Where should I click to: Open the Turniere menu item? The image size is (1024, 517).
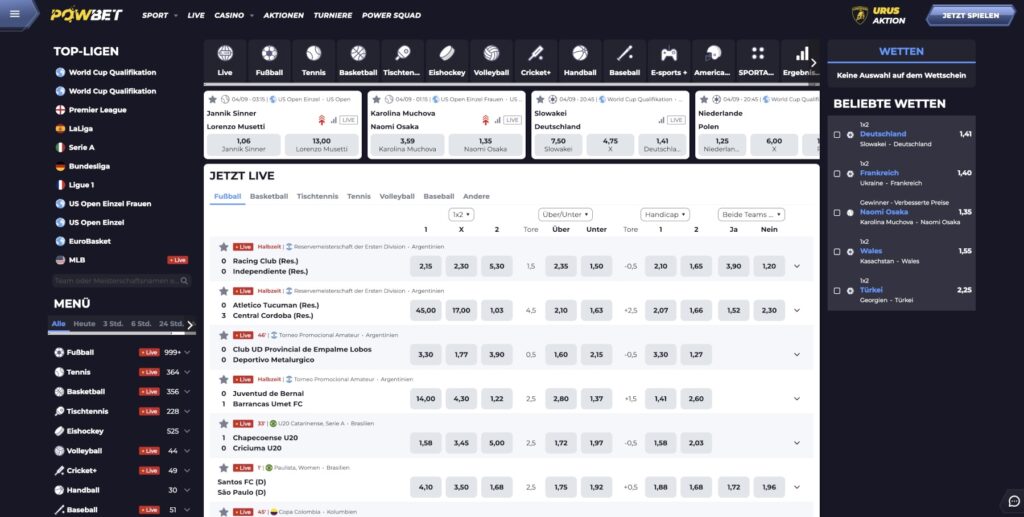click(x=333, y=16)
